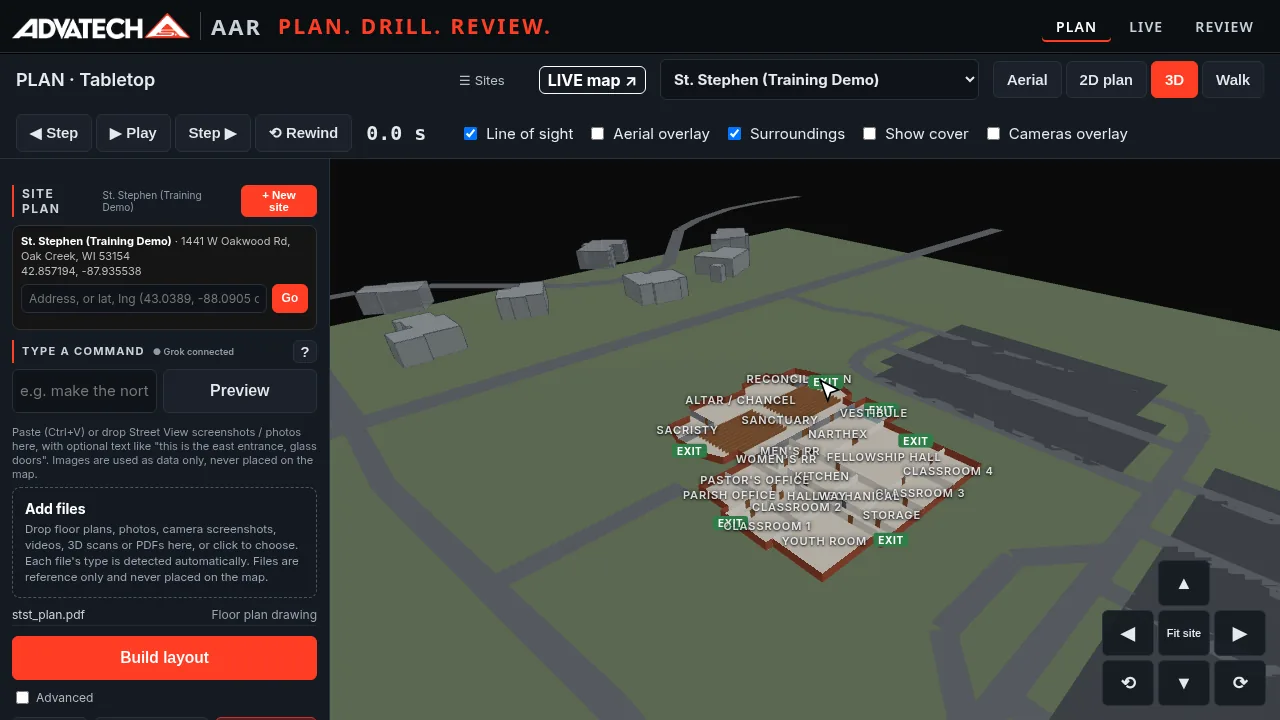Select the stst_plan.pdf file row
Image resolution: width=1280 pixels, height=720 pixels.
point(164,615)
